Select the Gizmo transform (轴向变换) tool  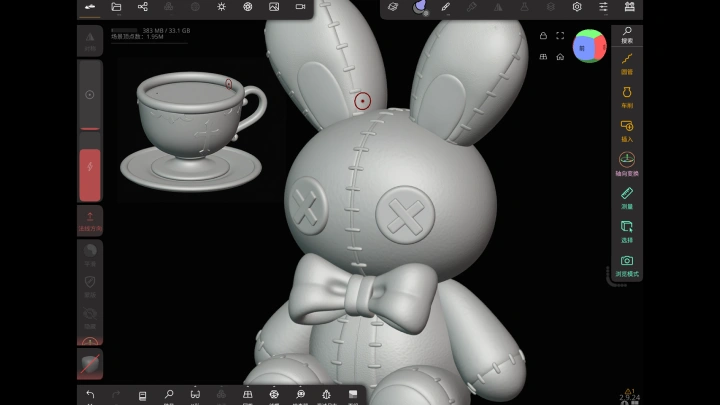pos(627,164)
